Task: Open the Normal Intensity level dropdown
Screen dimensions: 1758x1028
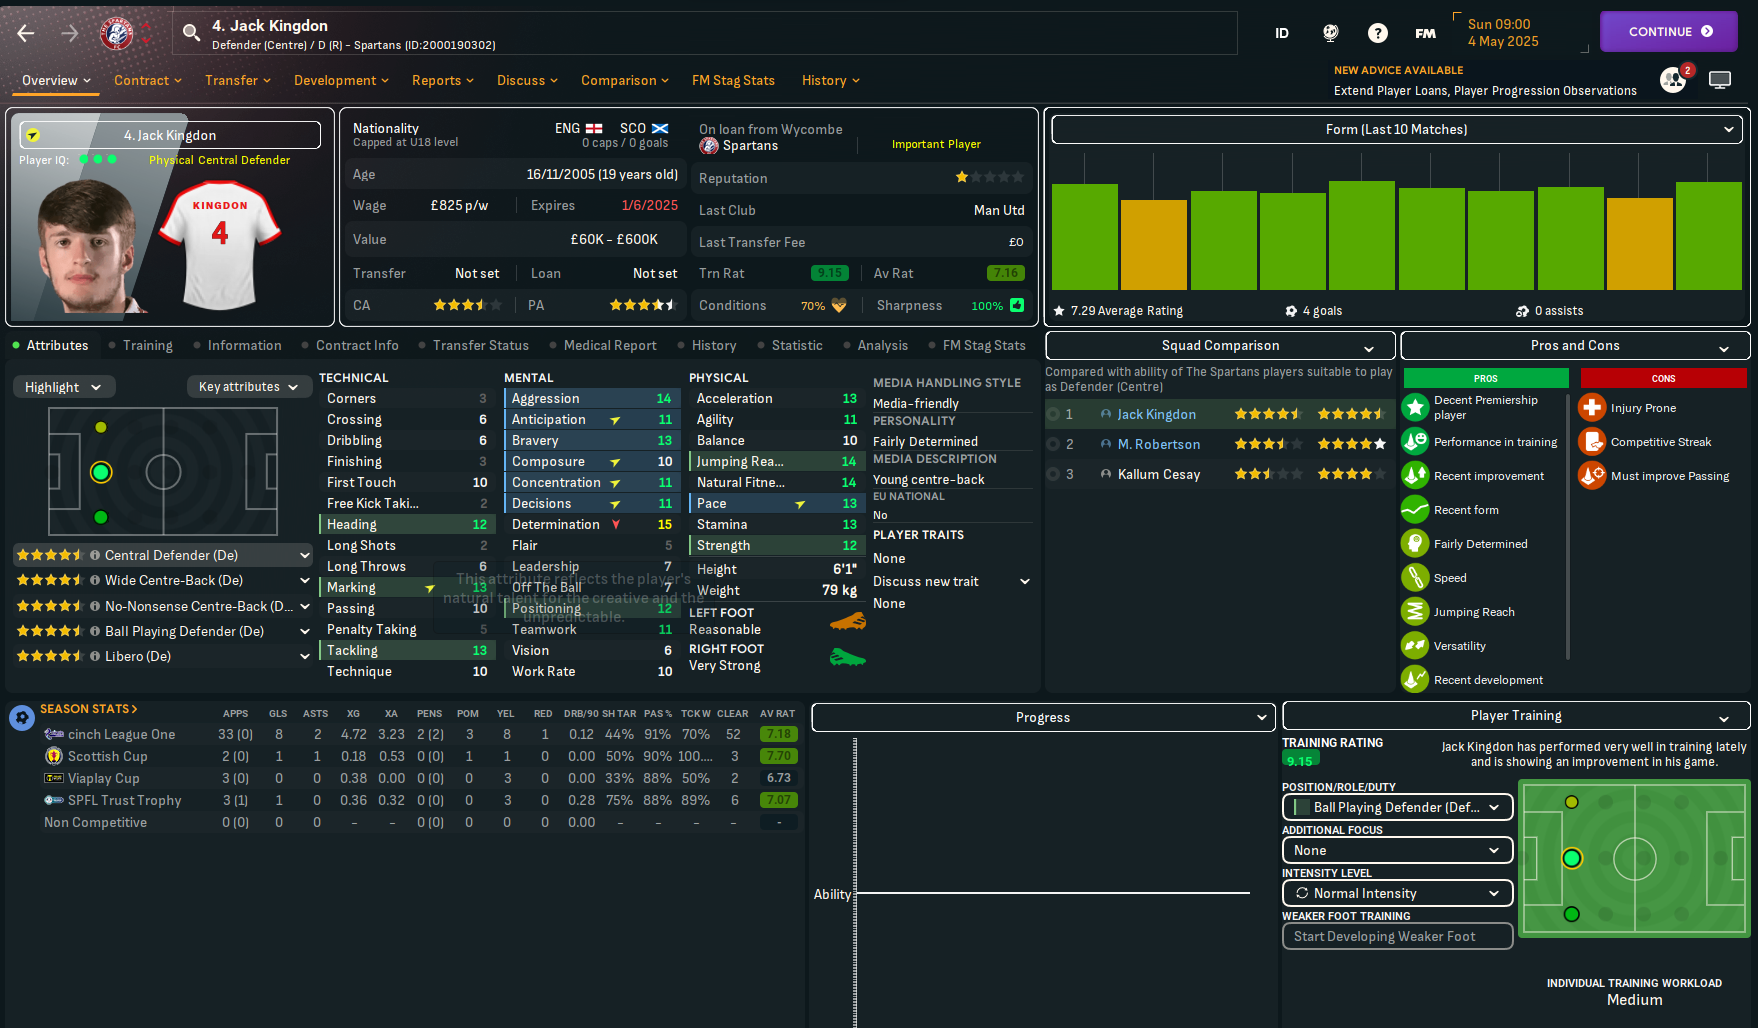Action: [1396, 893]
